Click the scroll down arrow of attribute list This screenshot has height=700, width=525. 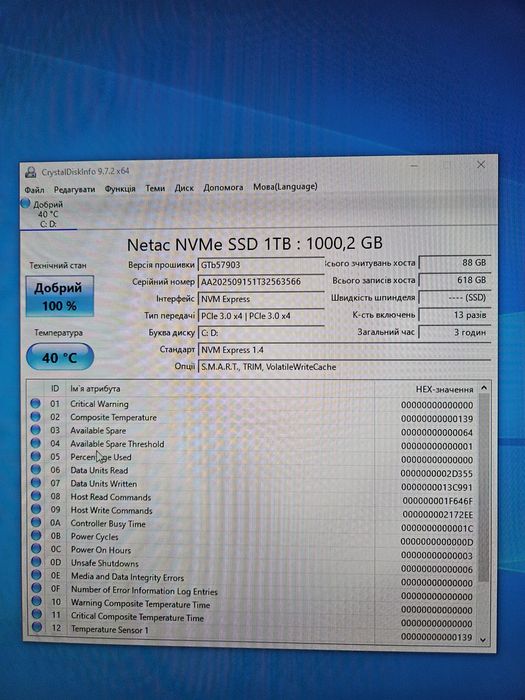point(483,639)
